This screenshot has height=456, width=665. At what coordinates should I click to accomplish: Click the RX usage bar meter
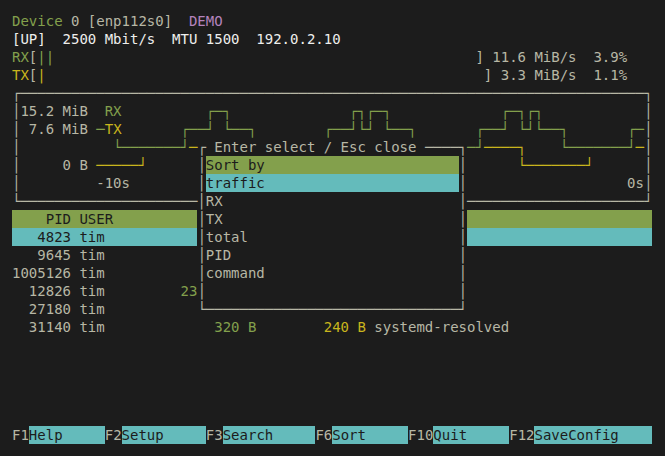[248, 57]
